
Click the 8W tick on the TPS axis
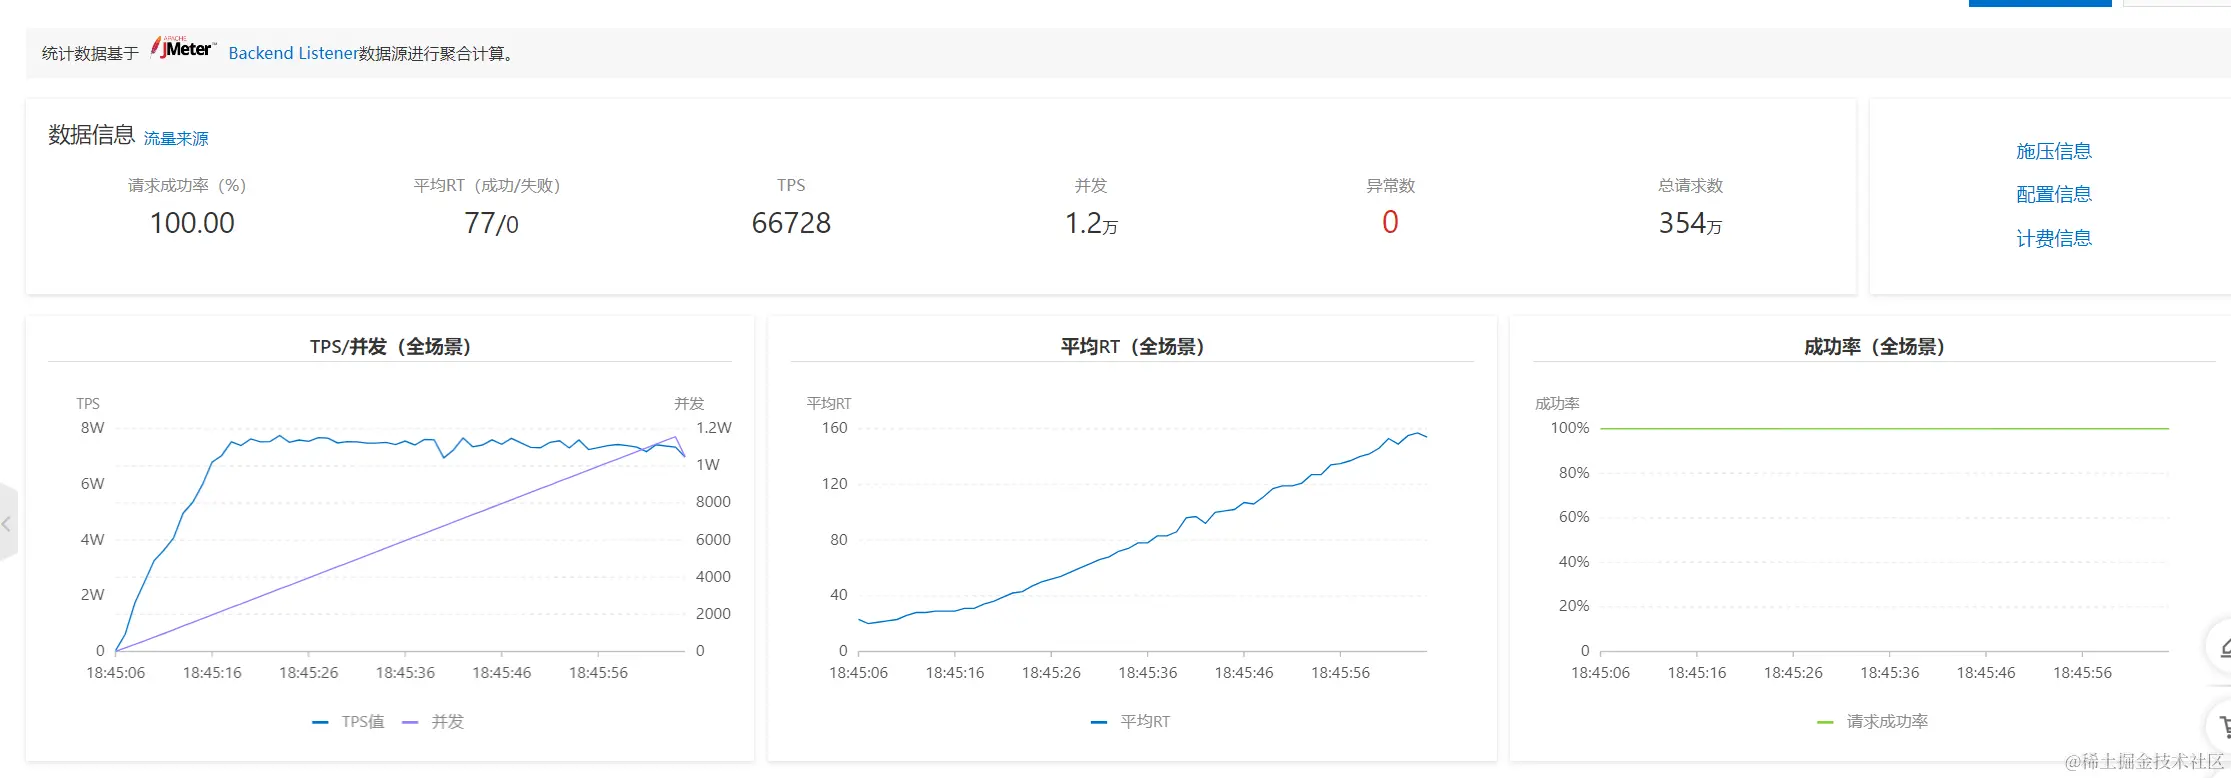click(92, 428)
